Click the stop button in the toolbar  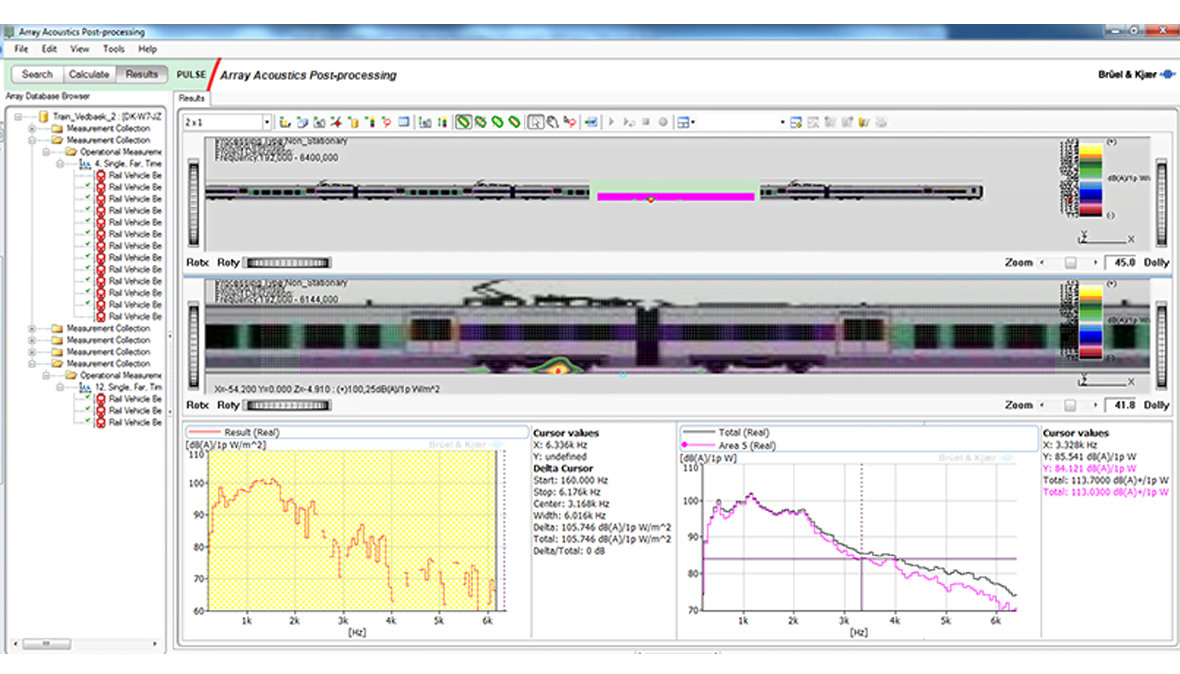coord(646,122)
